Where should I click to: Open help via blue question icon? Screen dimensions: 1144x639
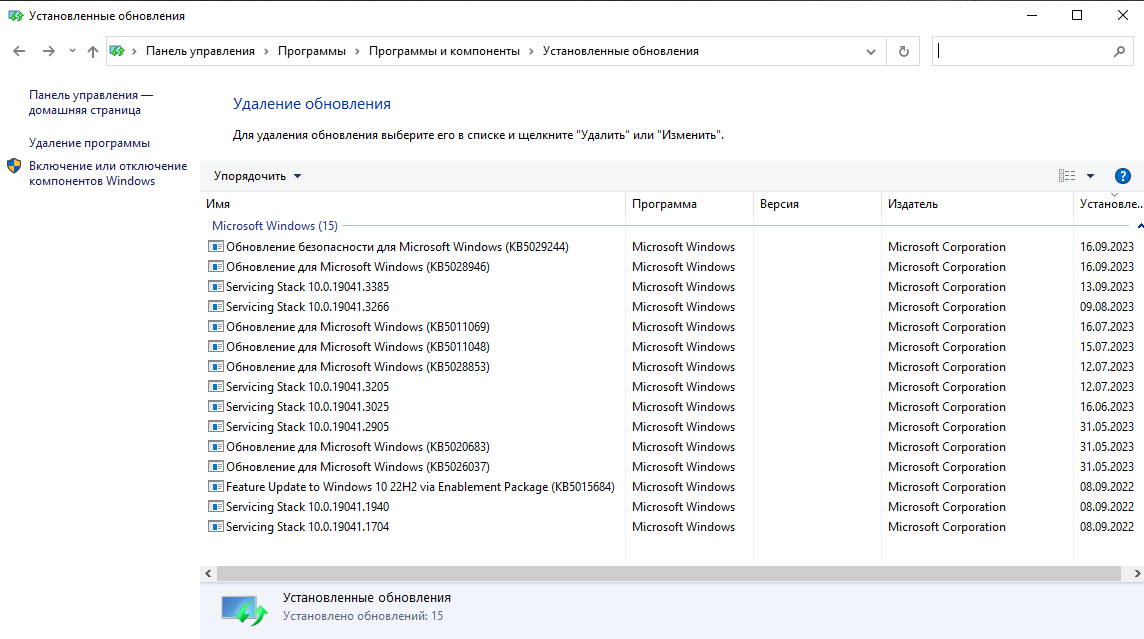coord(1122,176)
